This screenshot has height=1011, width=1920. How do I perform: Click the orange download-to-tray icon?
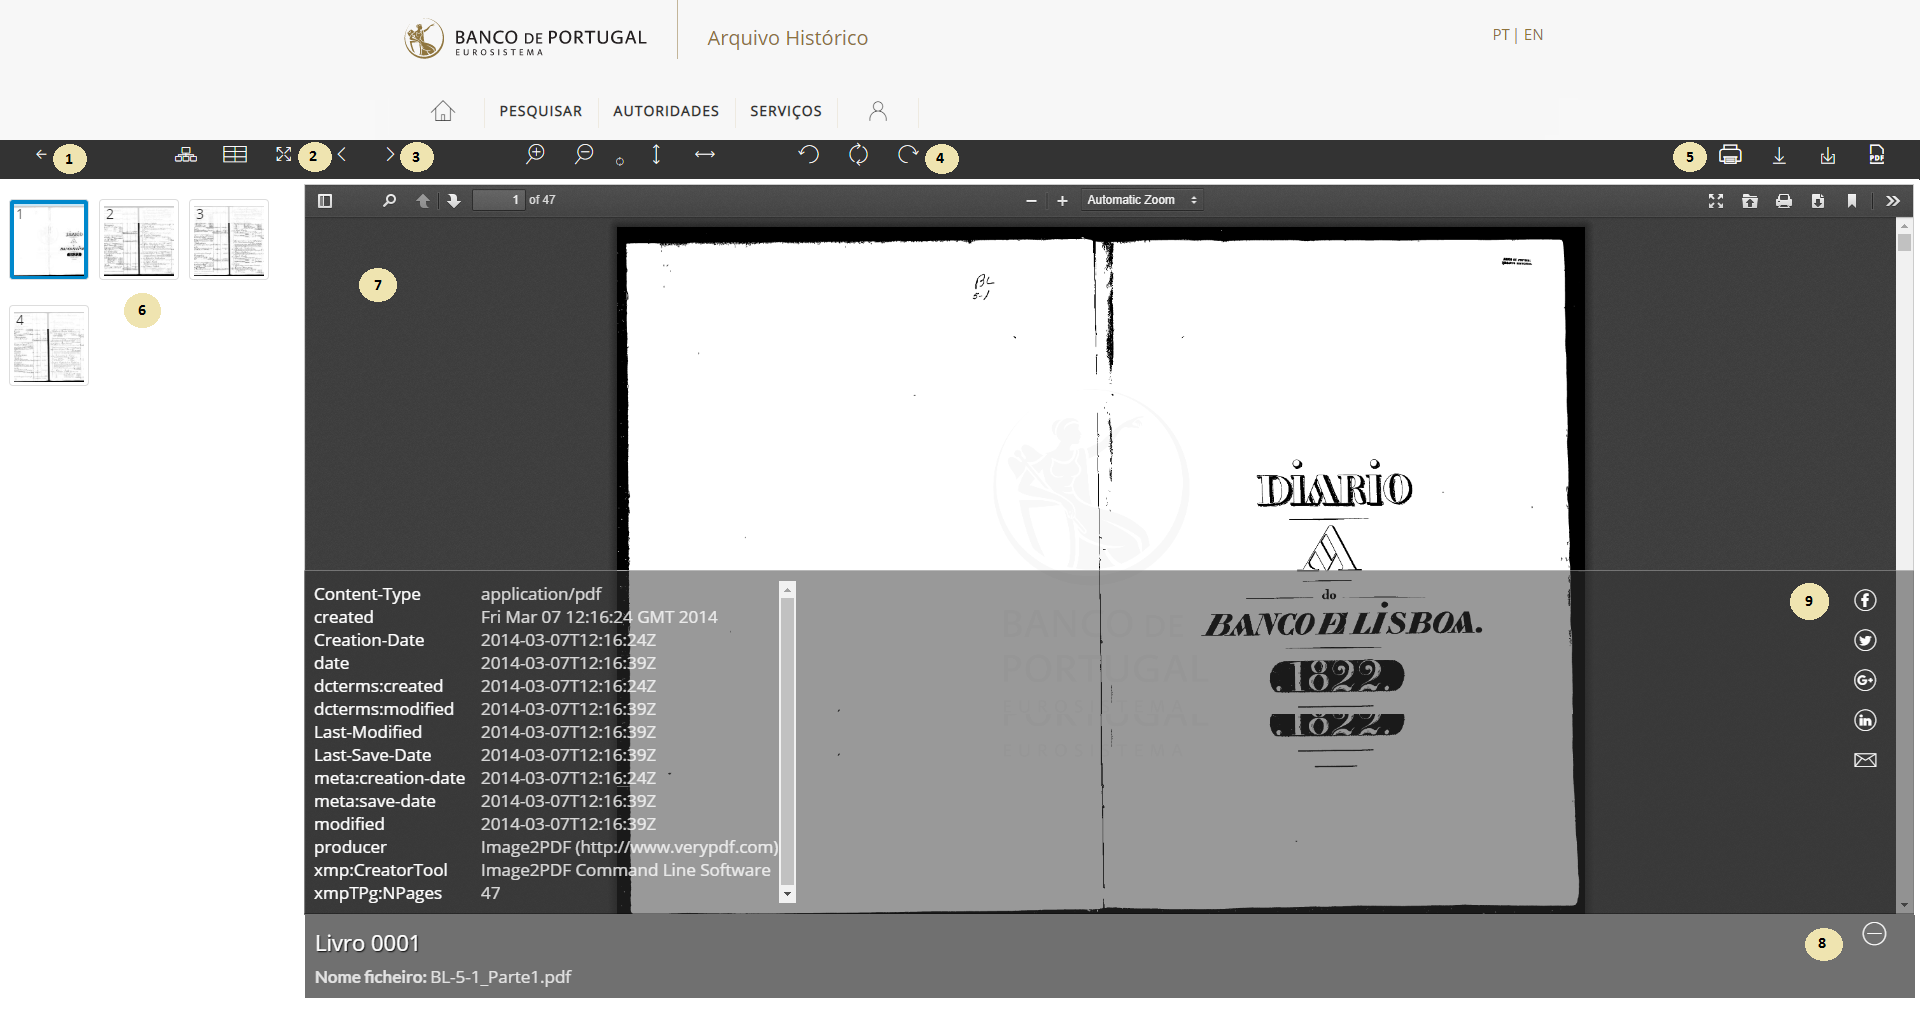point(1828,155)
